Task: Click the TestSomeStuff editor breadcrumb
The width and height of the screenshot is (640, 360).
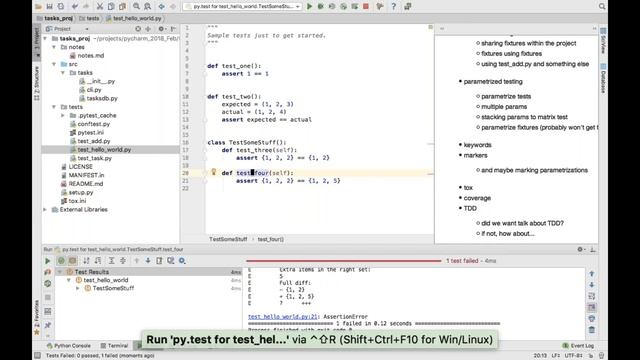Action: 228,240
